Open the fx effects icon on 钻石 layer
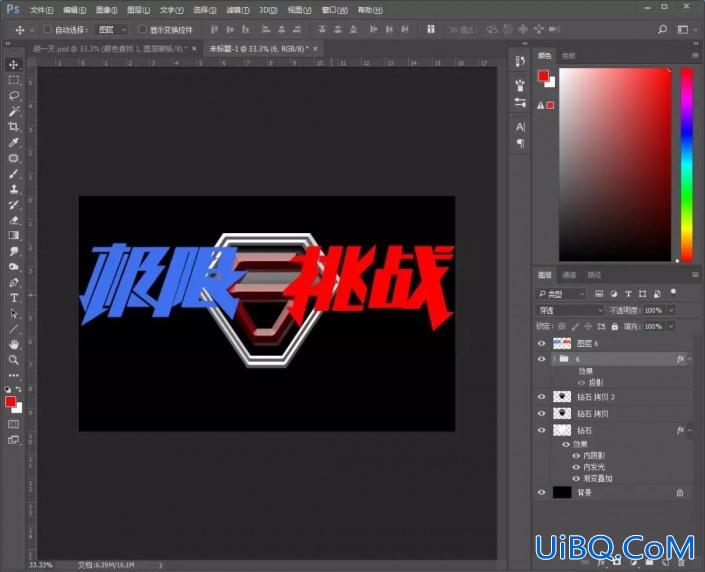The width and height of the screenshot is (705, 572). (680, 430)
